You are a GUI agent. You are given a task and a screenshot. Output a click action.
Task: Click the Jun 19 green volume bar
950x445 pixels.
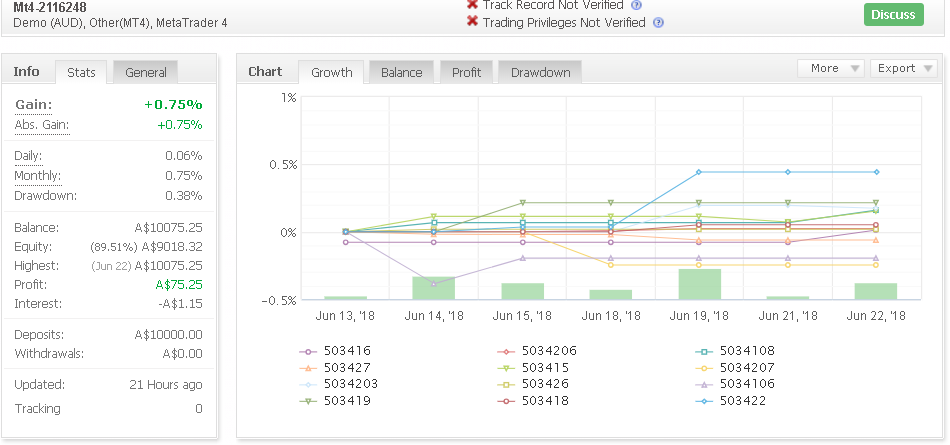(x=700, y=284)
